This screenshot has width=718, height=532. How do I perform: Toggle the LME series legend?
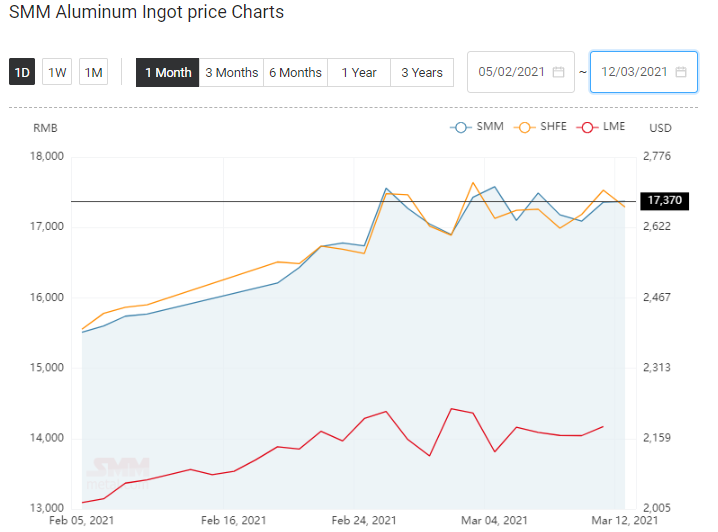tap(601, 127)
